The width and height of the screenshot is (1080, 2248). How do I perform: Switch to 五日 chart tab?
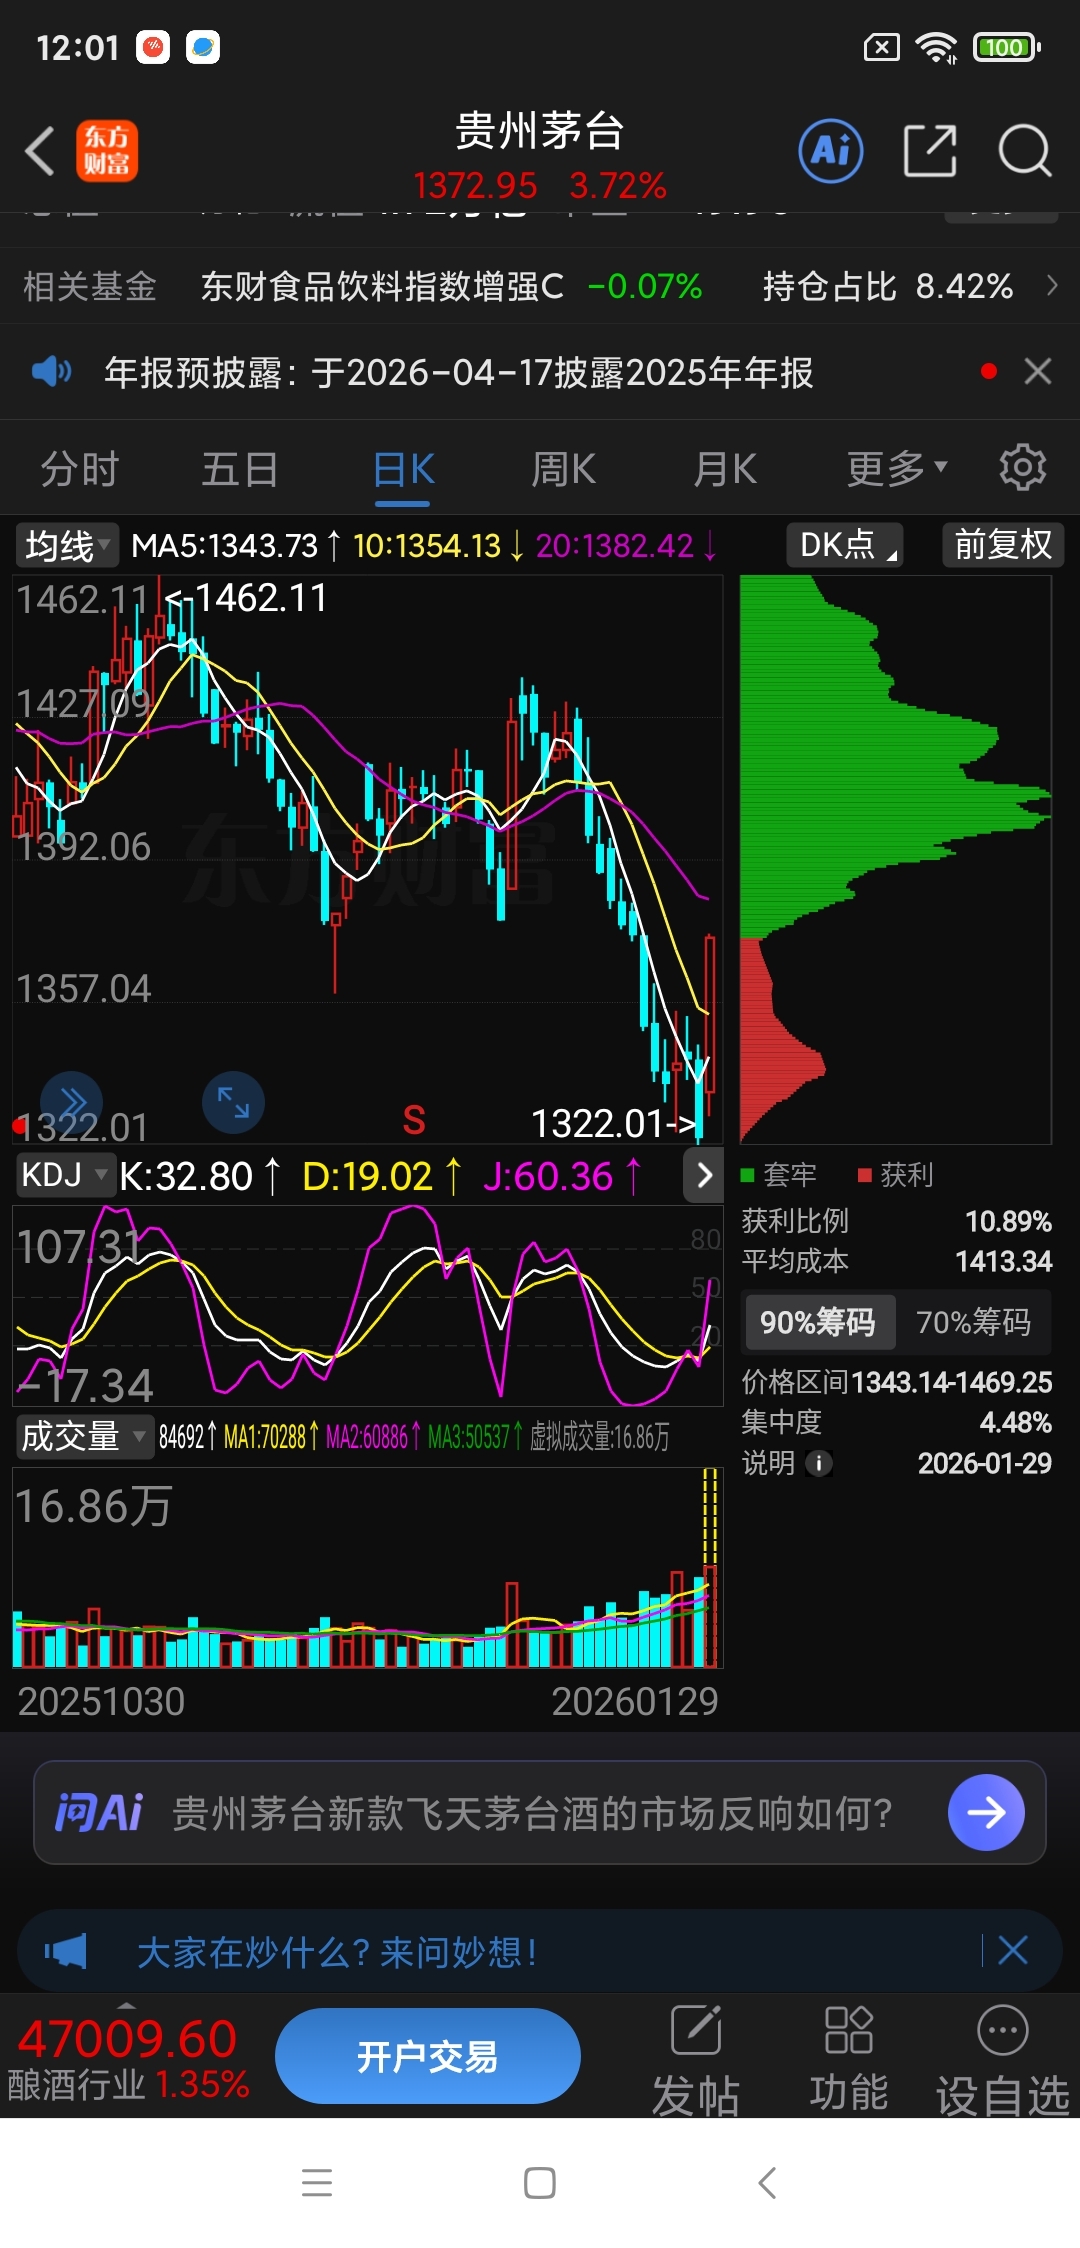point(240,469)
